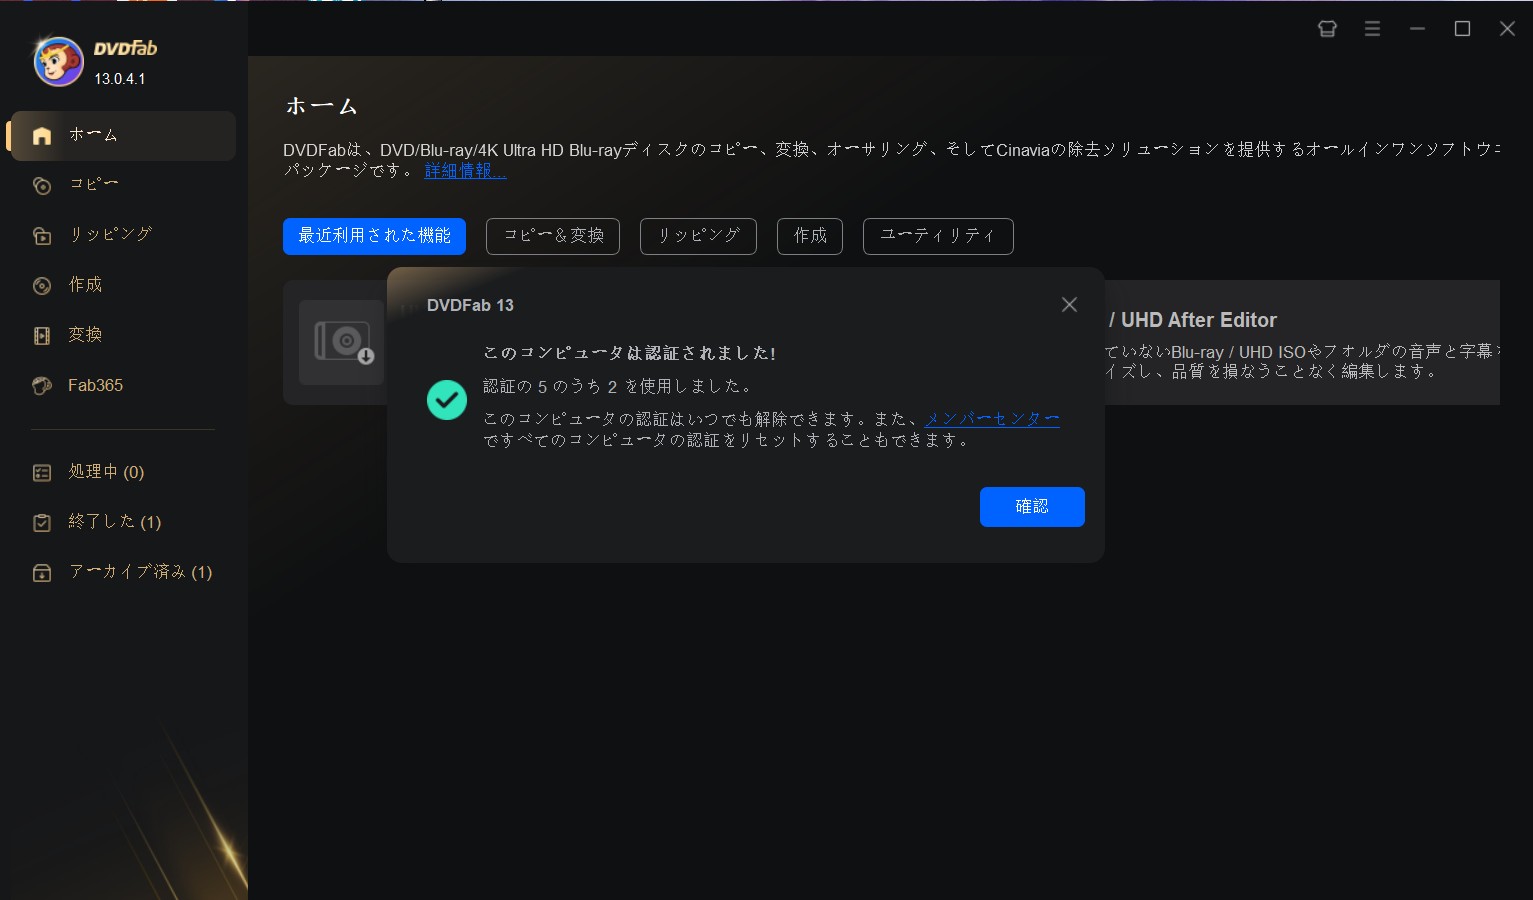
Task: Close the DVDFab 13 dialog
Action: click(1069, 305)
